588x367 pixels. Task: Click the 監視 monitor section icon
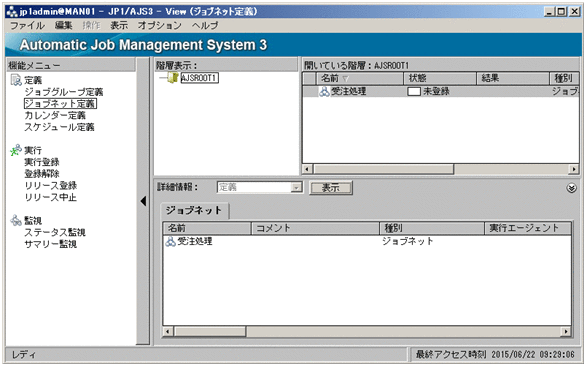pyautogui.click(x=16, y=220)
